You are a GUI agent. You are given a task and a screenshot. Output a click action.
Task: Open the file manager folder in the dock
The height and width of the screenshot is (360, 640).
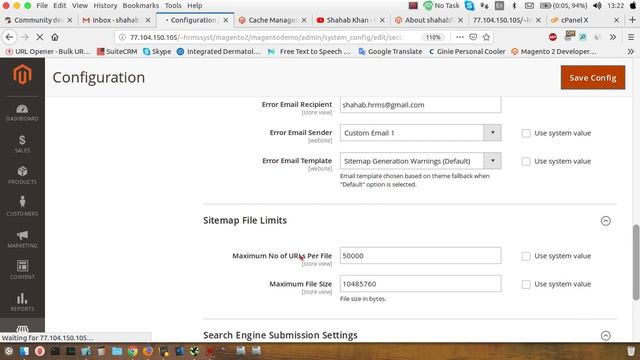(117, 351)
